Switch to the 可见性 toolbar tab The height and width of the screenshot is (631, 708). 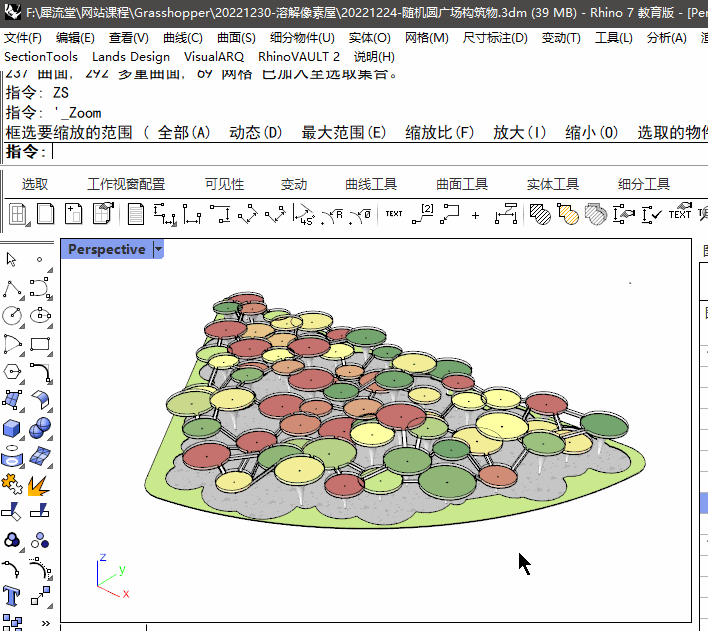click(225, 184)
